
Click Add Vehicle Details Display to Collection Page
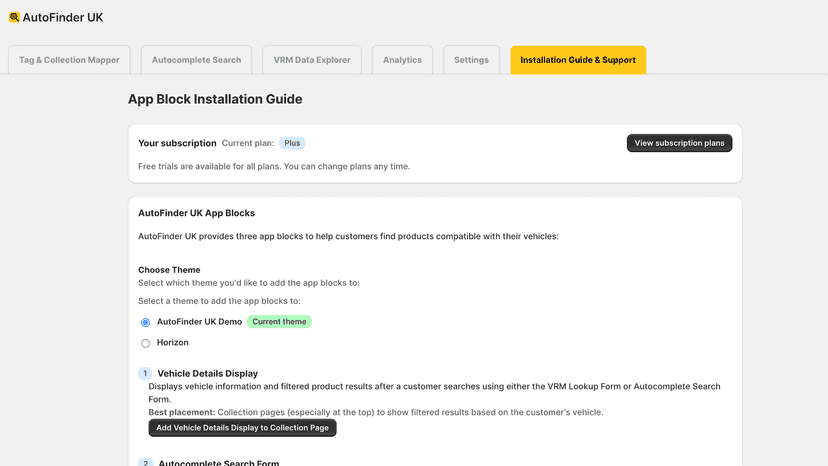pos(242,428)
